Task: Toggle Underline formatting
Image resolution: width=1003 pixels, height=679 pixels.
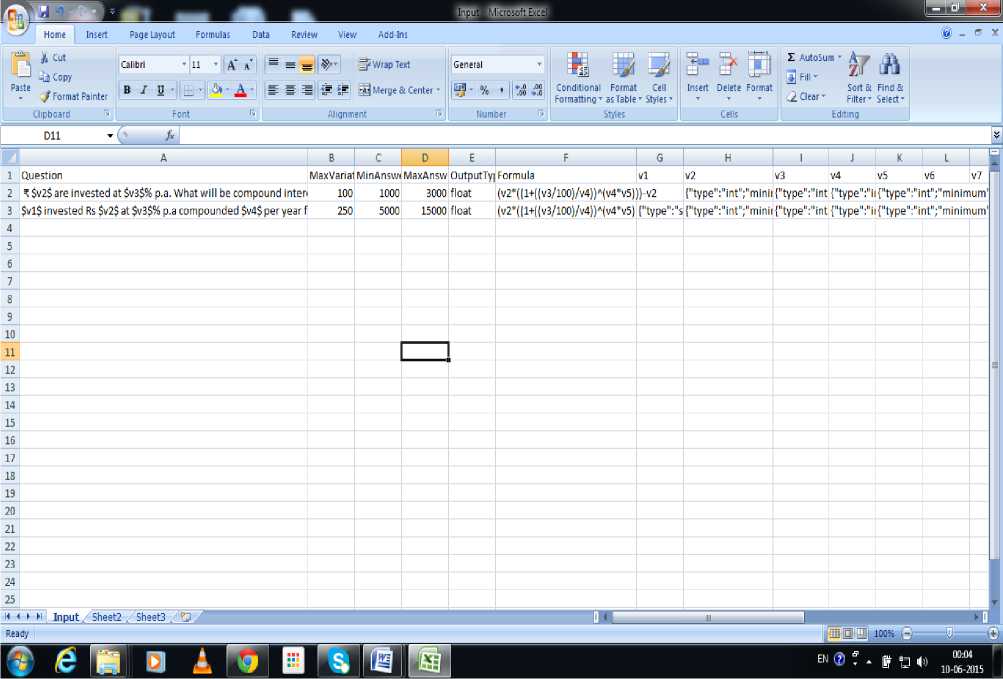Action: point(161,90)
